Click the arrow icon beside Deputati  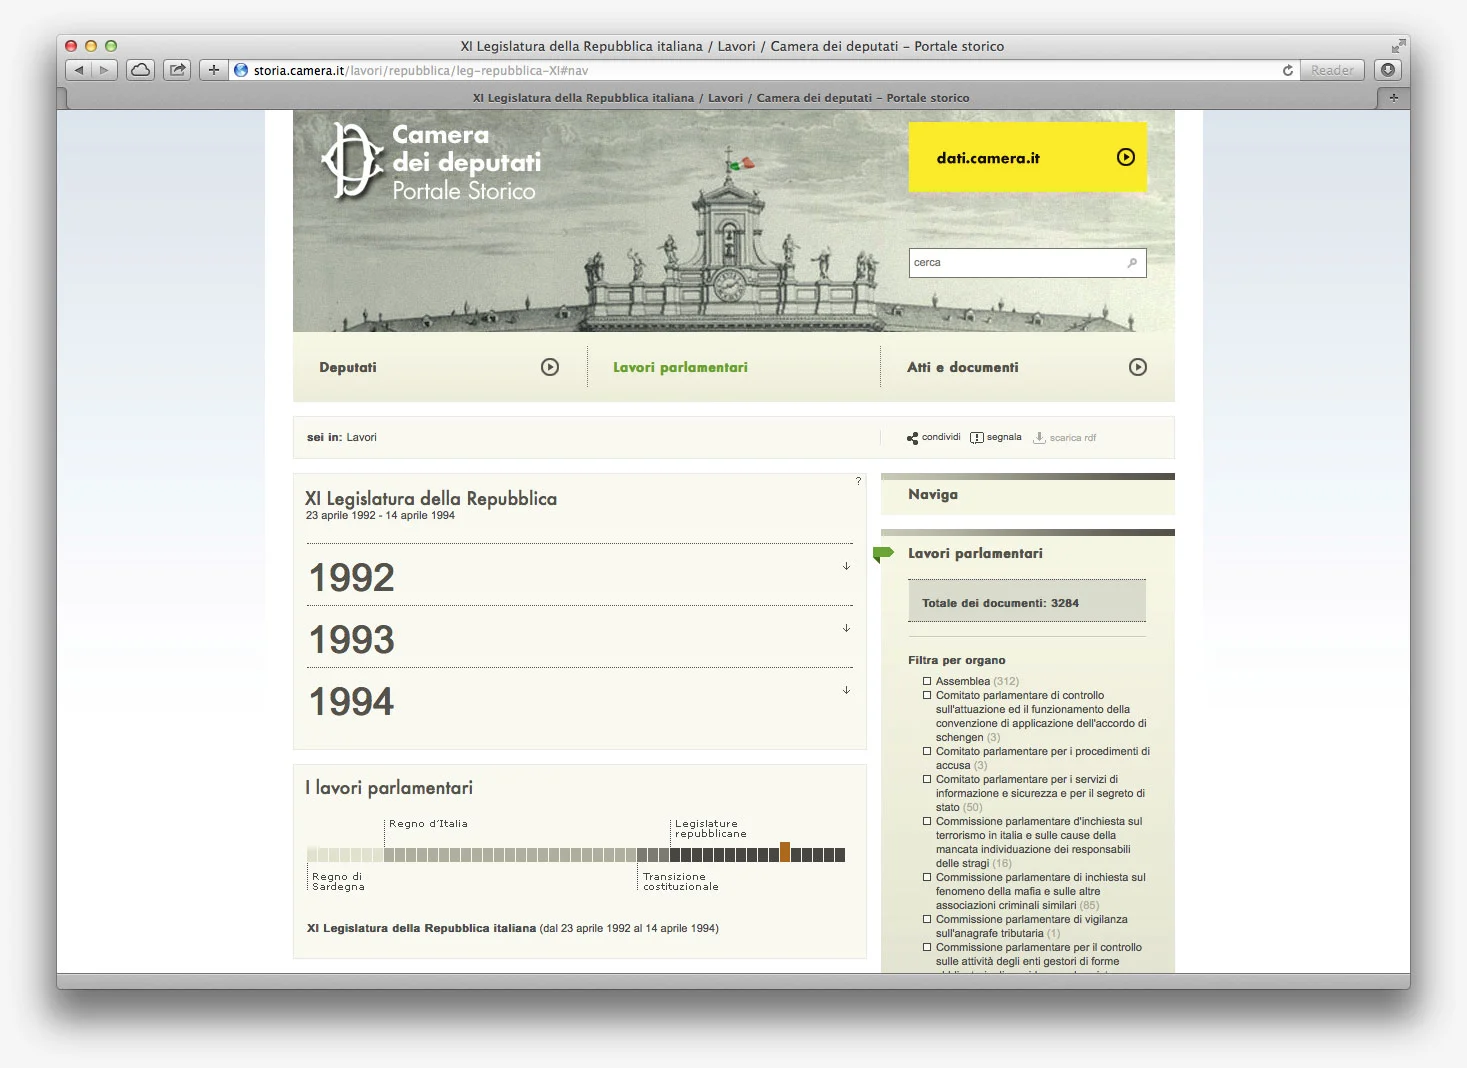pyautogui.click(x=550, y=367)
